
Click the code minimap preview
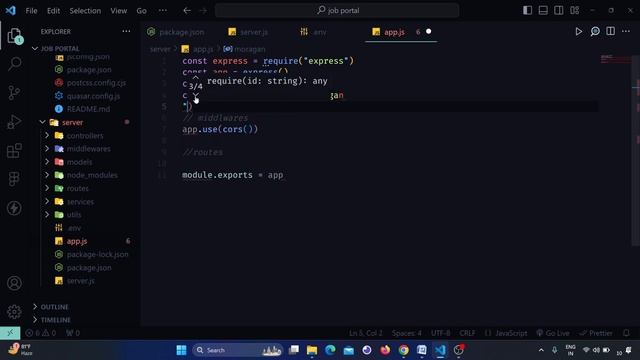(616, 59)
